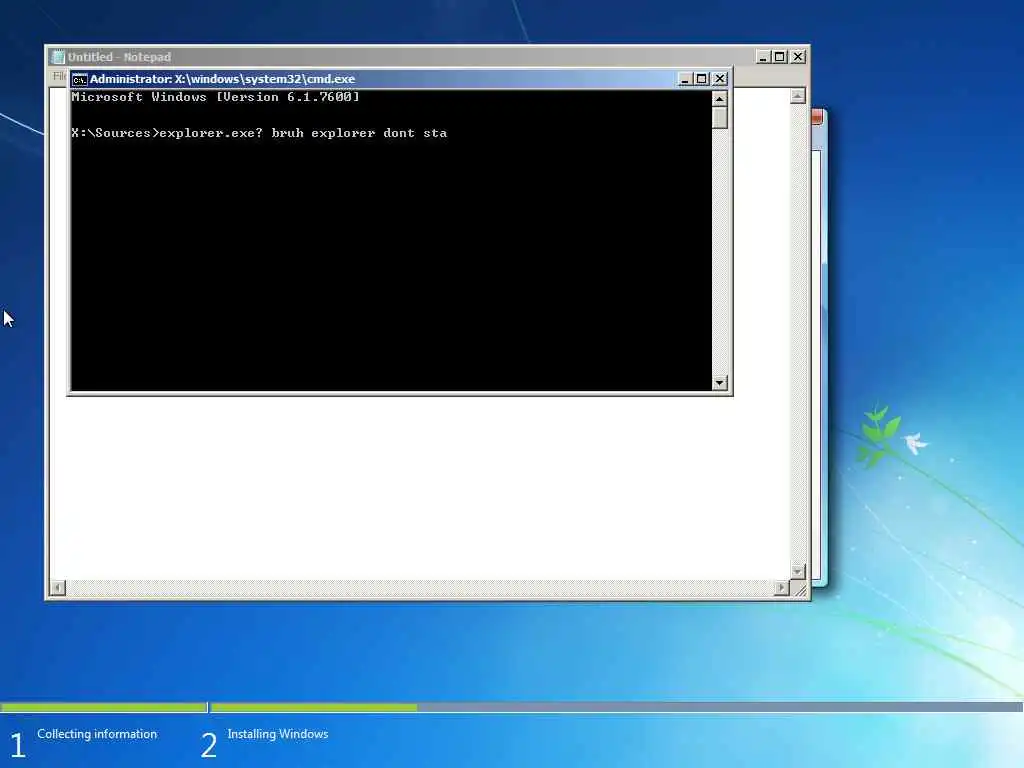The height and width of the screenshot is (768, 1024).
Task: Click Notepad's vertical scrollbar down arrow
Action: tap(797, 571)
